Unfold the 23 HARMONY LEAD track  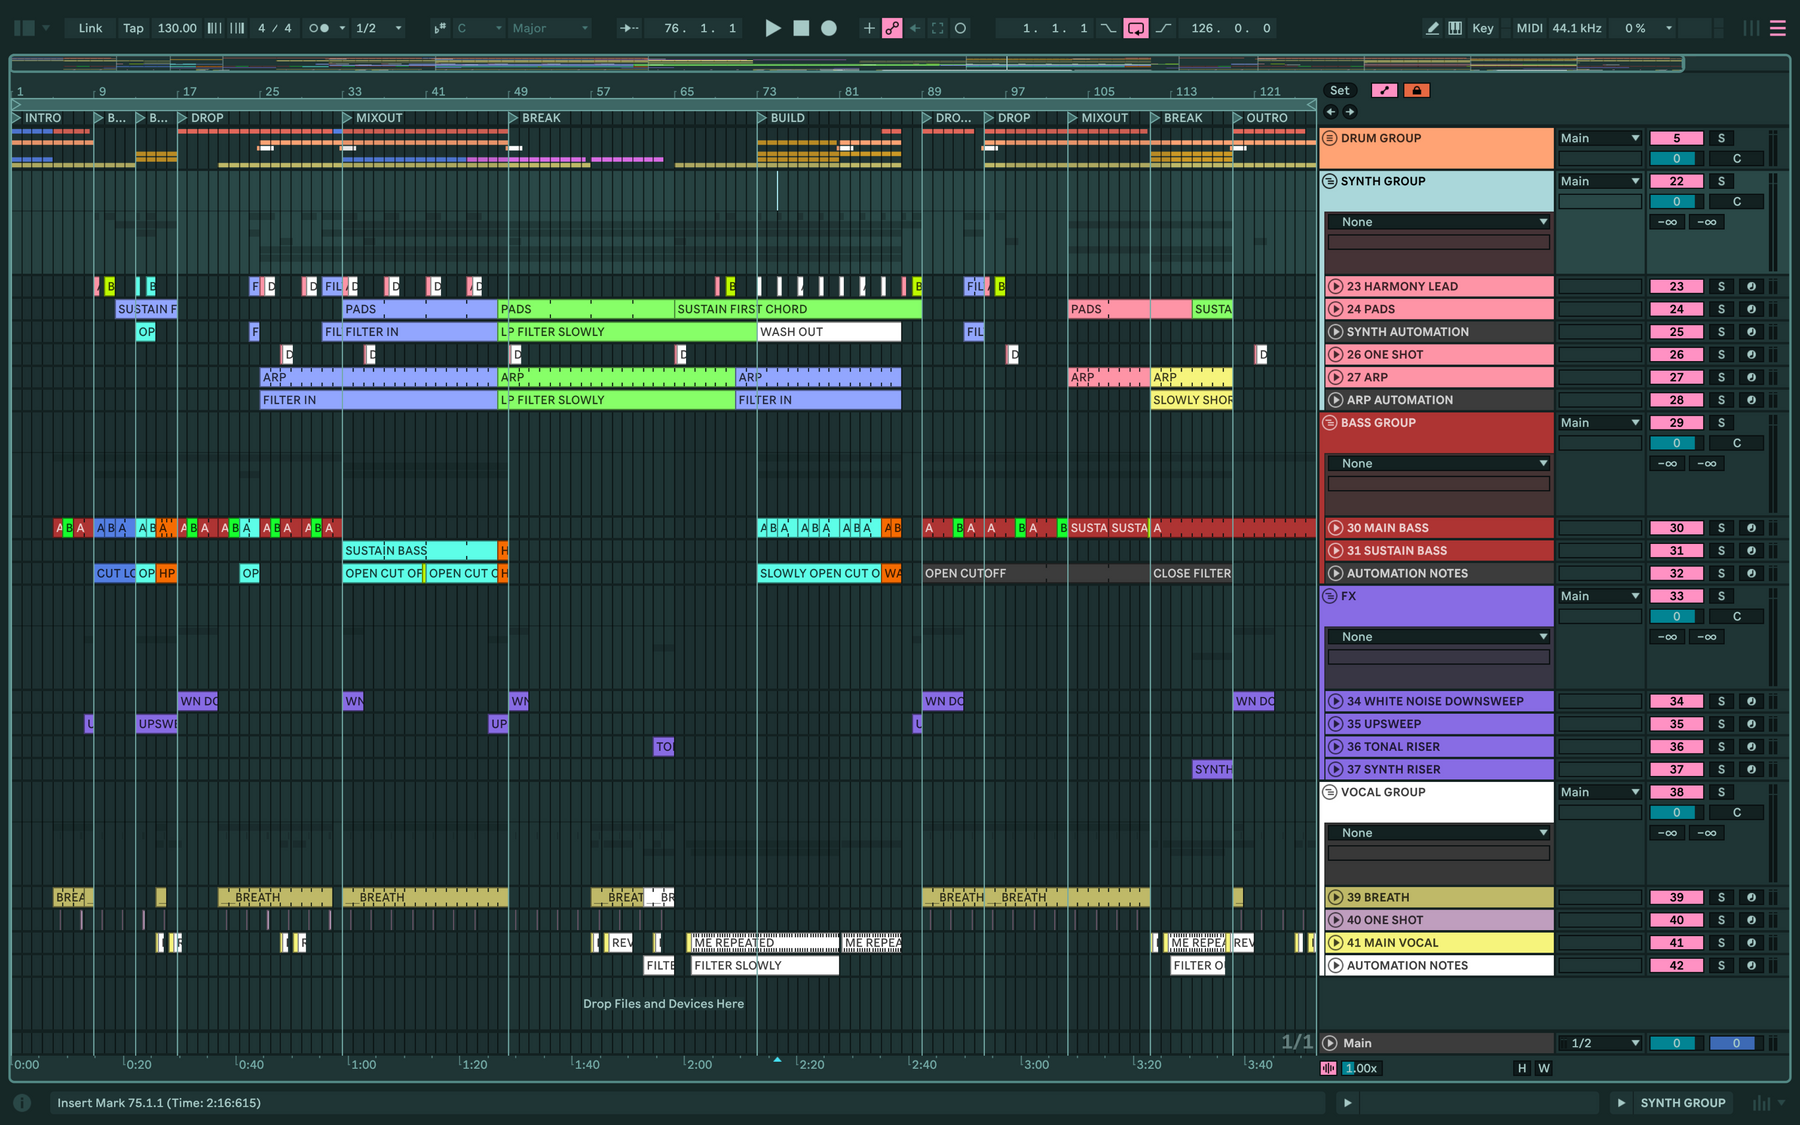(x=1335, y=286)
